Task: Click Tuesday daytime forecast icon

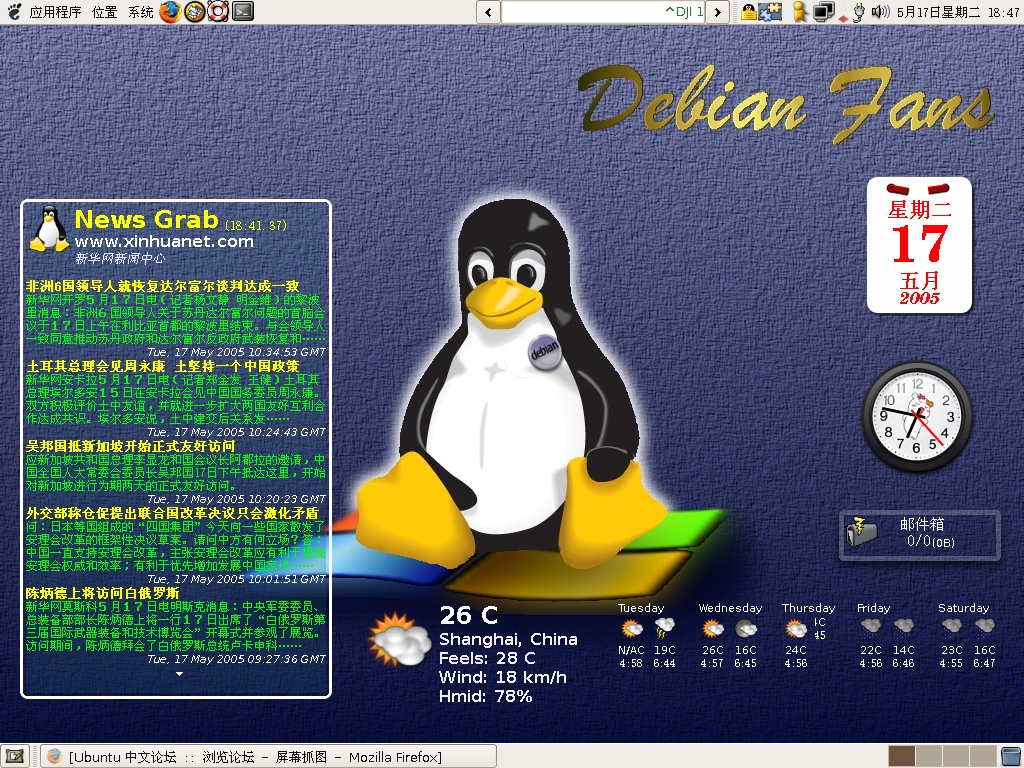Action: coord(632,628)
